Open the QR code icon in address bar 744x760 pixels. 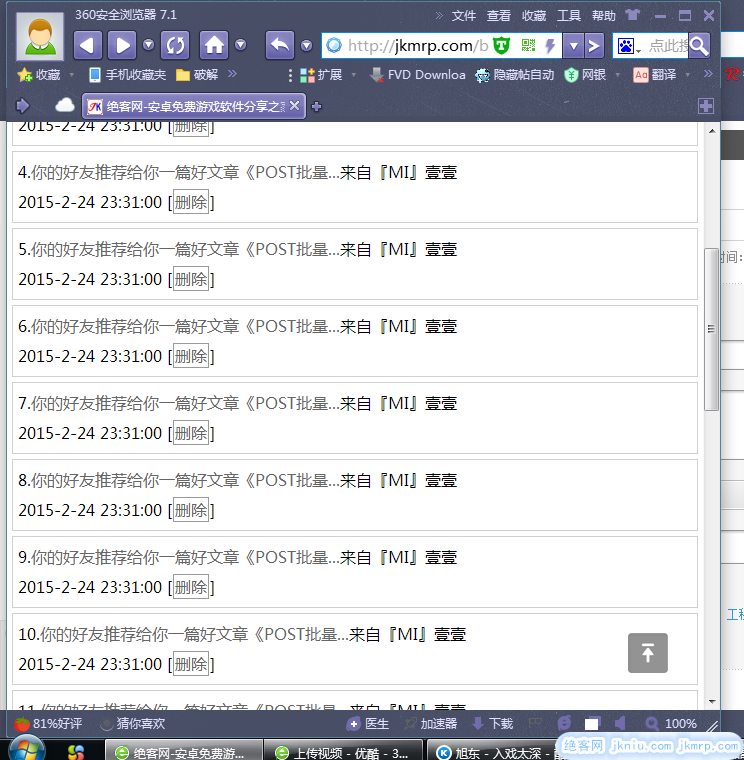coord(528,45)
